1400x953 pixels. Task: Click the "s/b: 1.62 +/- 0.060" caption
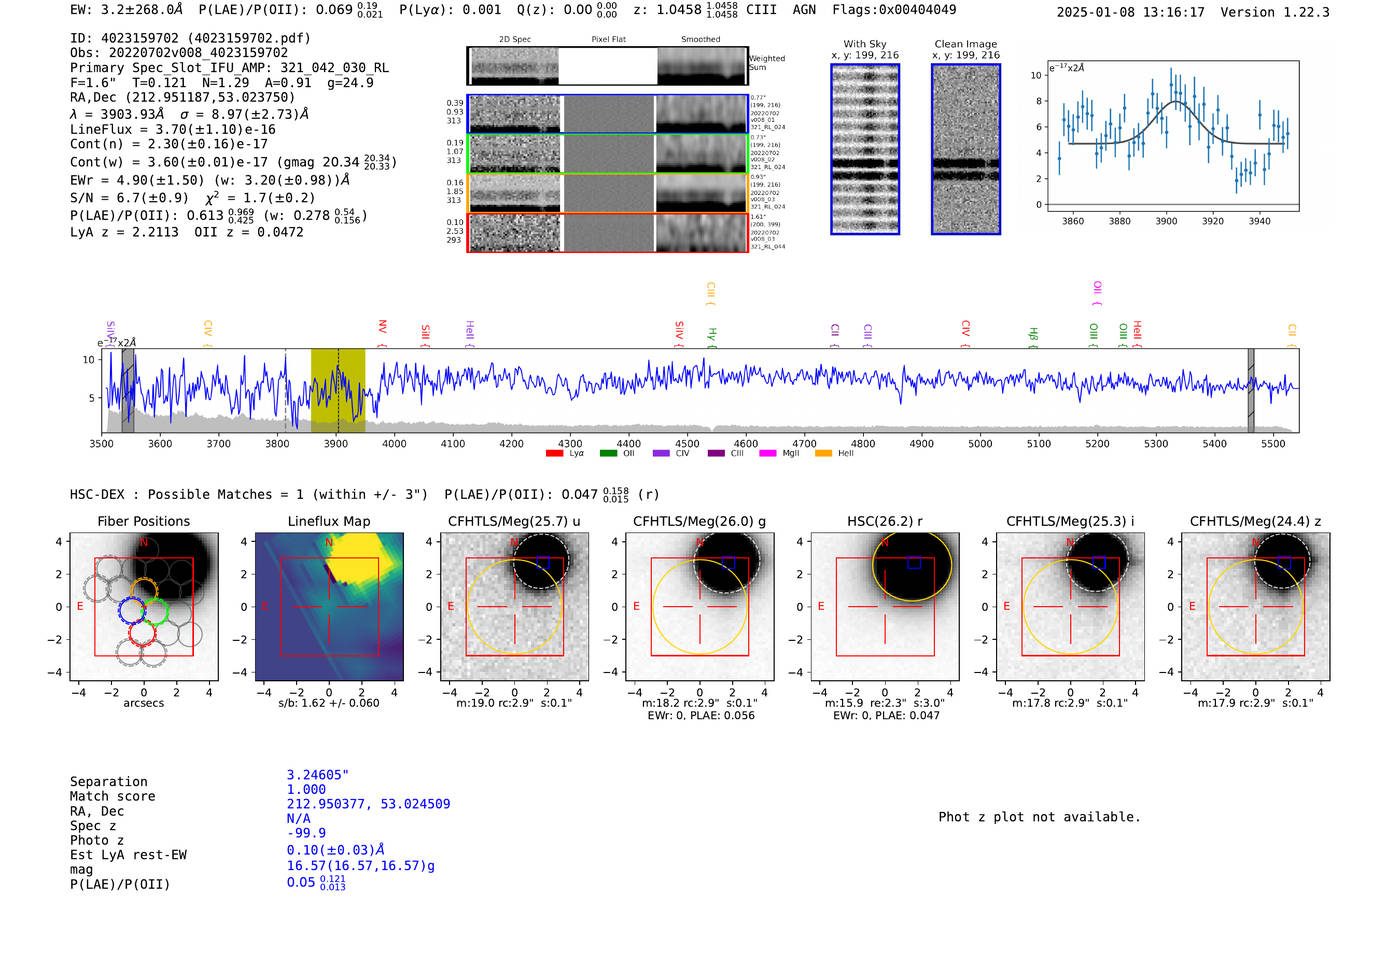(329, 703)
